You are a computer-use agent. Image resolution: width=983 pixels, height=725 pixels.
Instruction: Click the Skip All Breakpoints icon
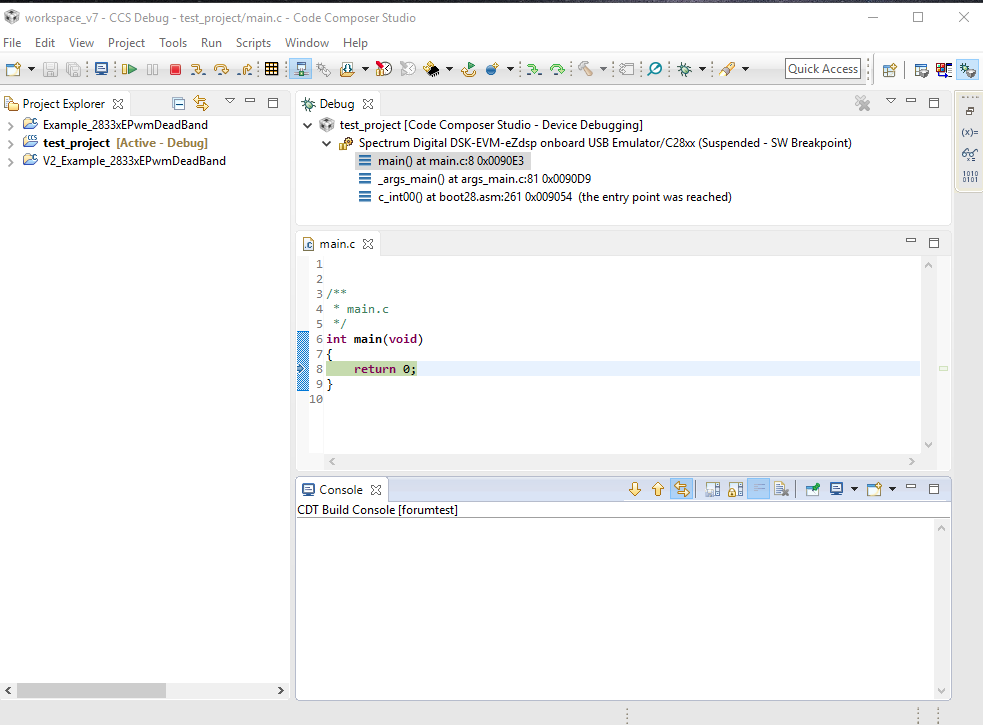point(654,69)
